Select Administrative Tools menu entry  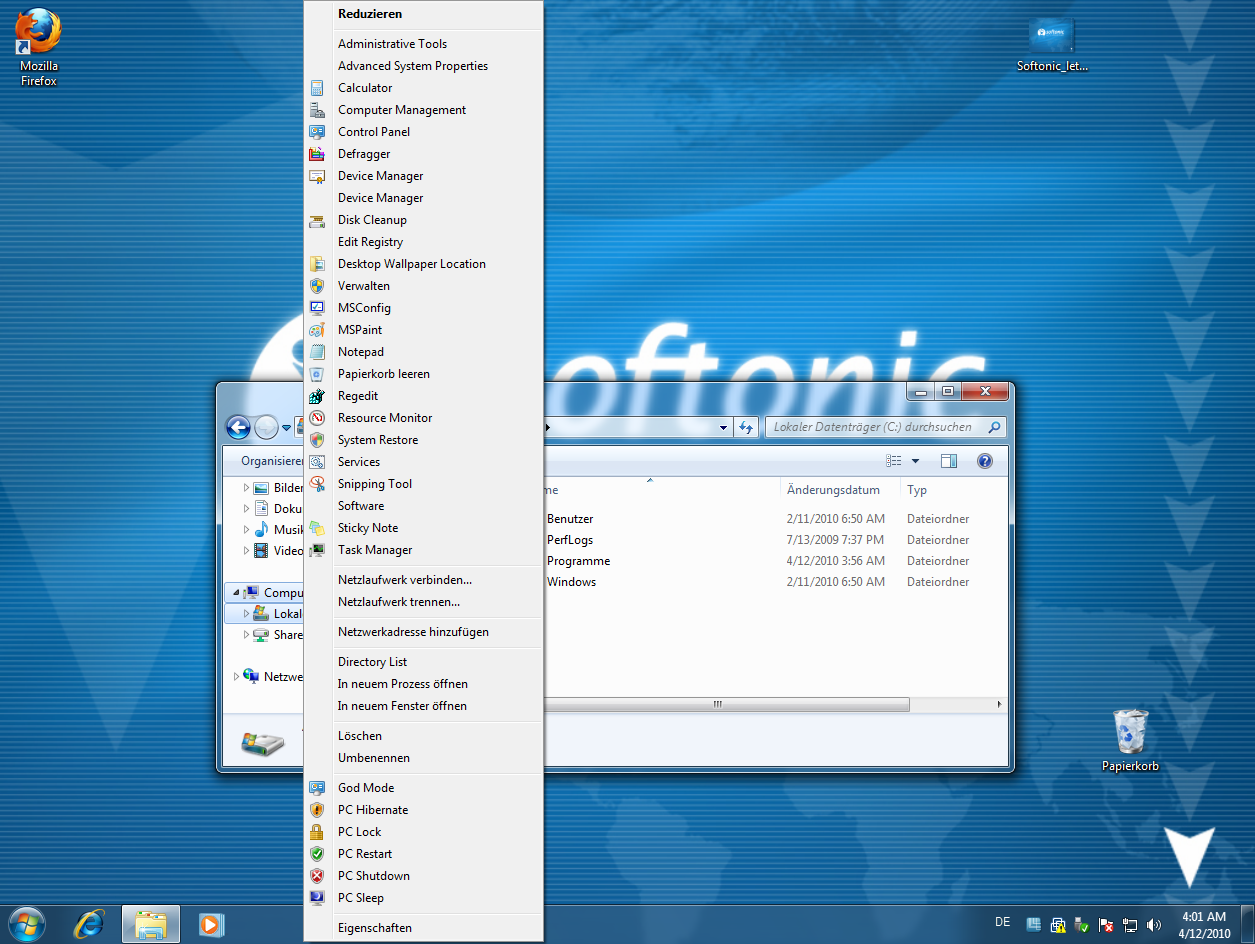pos(392,44)
